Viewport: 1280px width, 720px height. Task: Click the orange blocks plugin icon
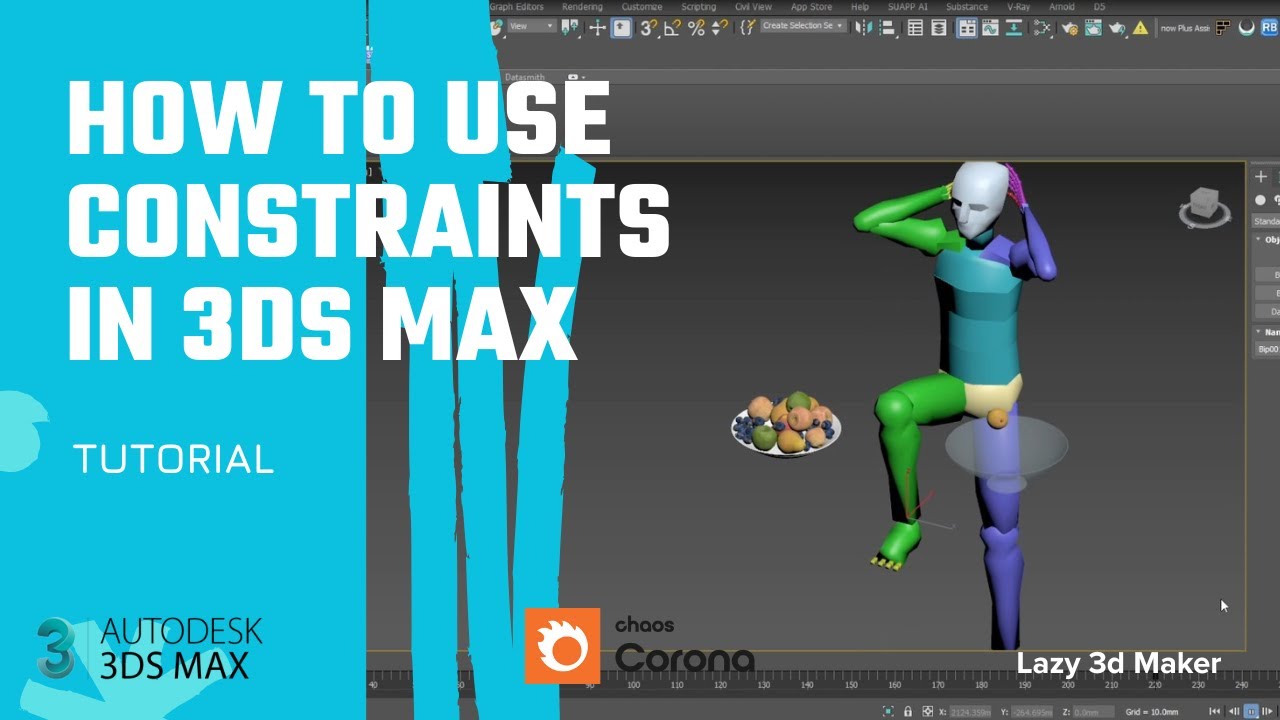pyautogui.click(x=1223, y=28)
